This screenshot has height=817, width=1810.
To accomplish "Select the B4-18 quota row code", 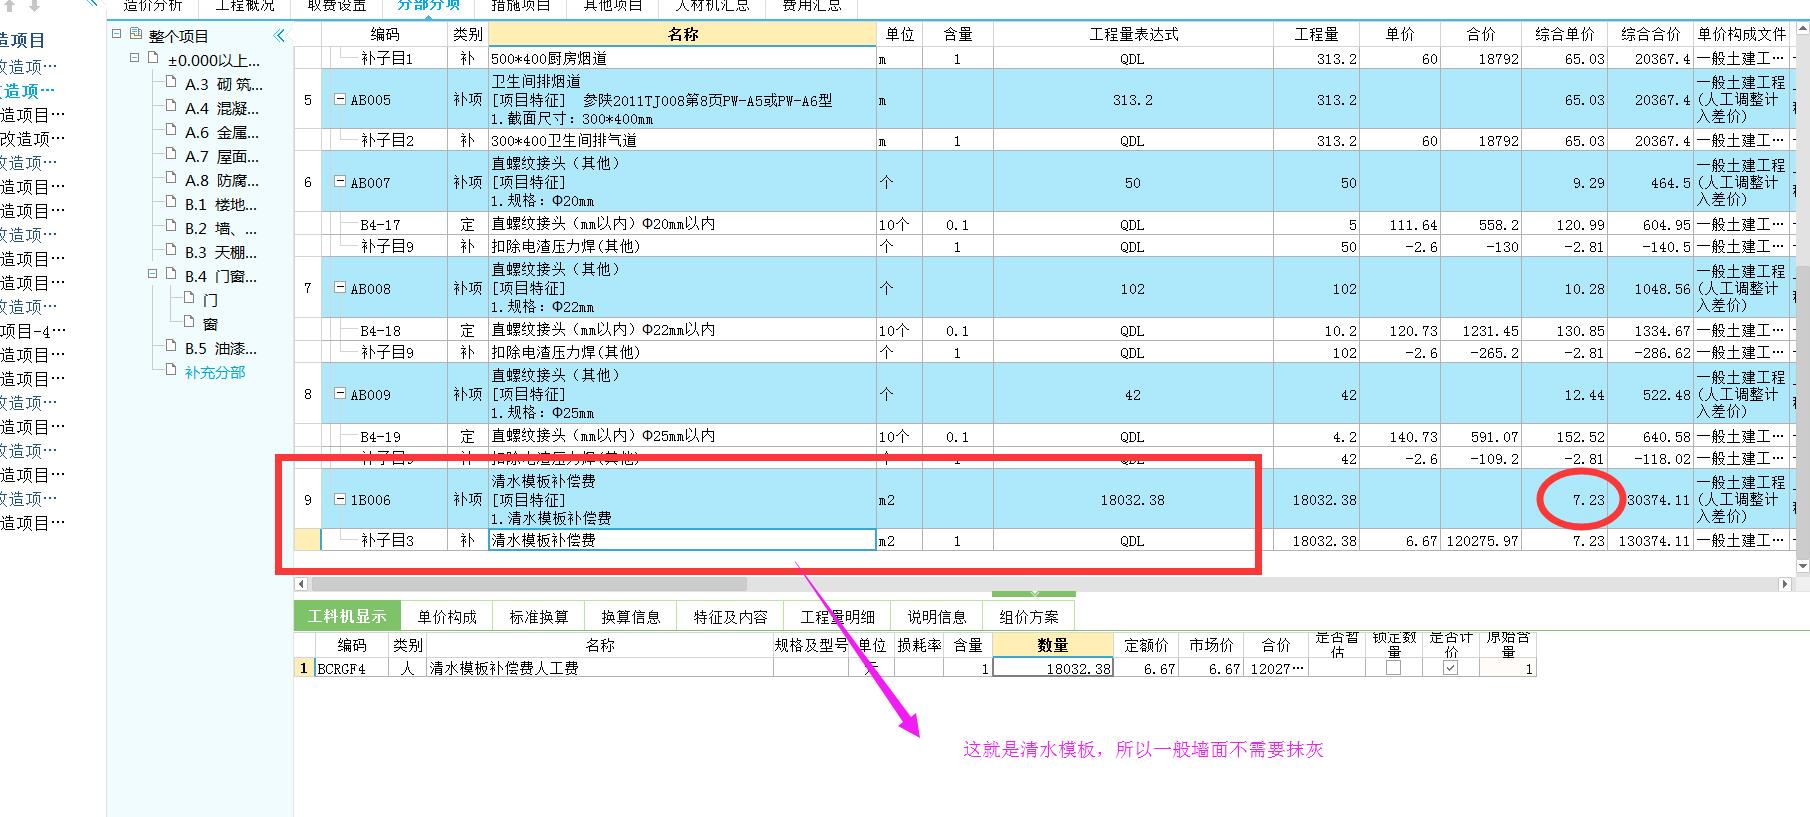I will click(380, 331).
